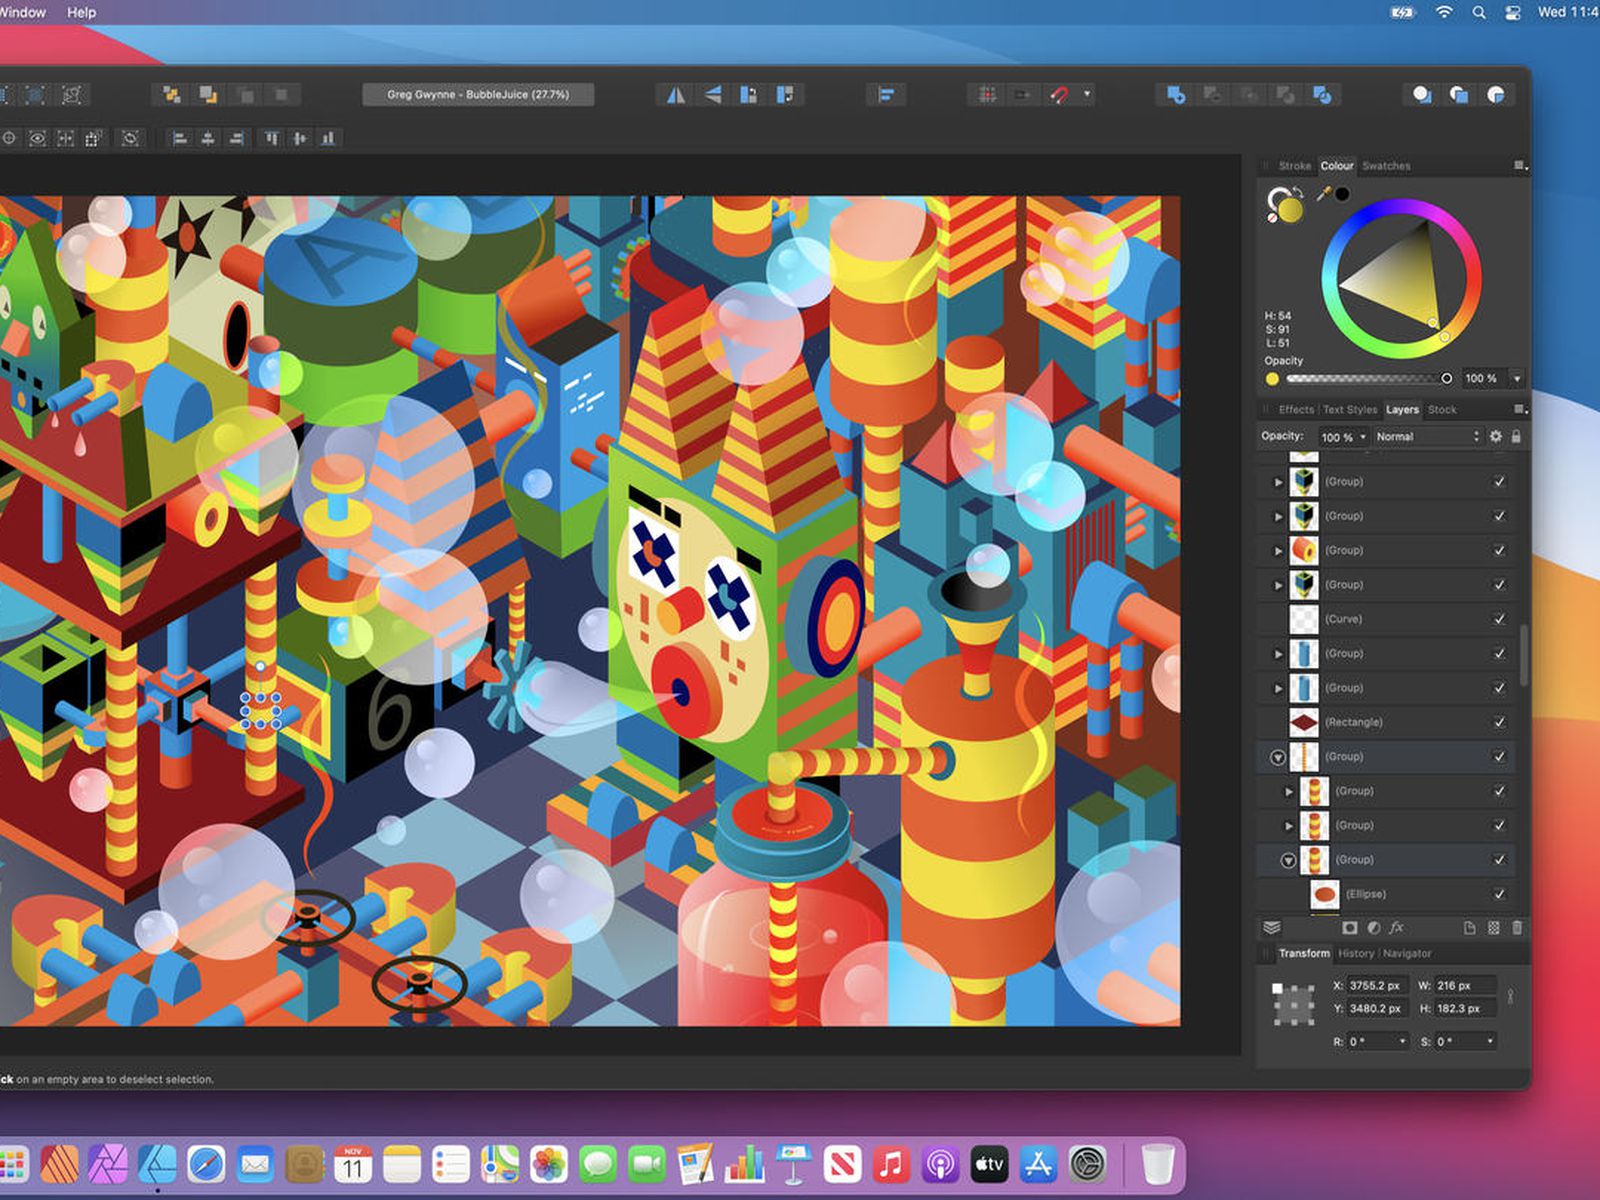The width and height of the screenshot is (1600, 1200).
Task: Click the colour panel opacity slider
Action: (x=1366, y=379)
